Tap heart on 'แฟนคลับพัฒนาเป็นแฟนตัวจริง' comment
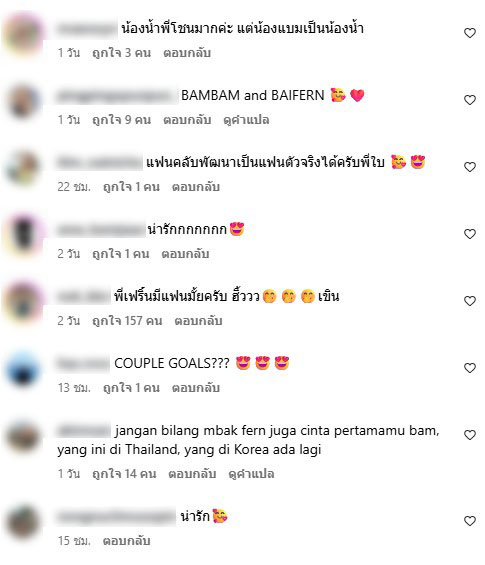 [470, 167]
